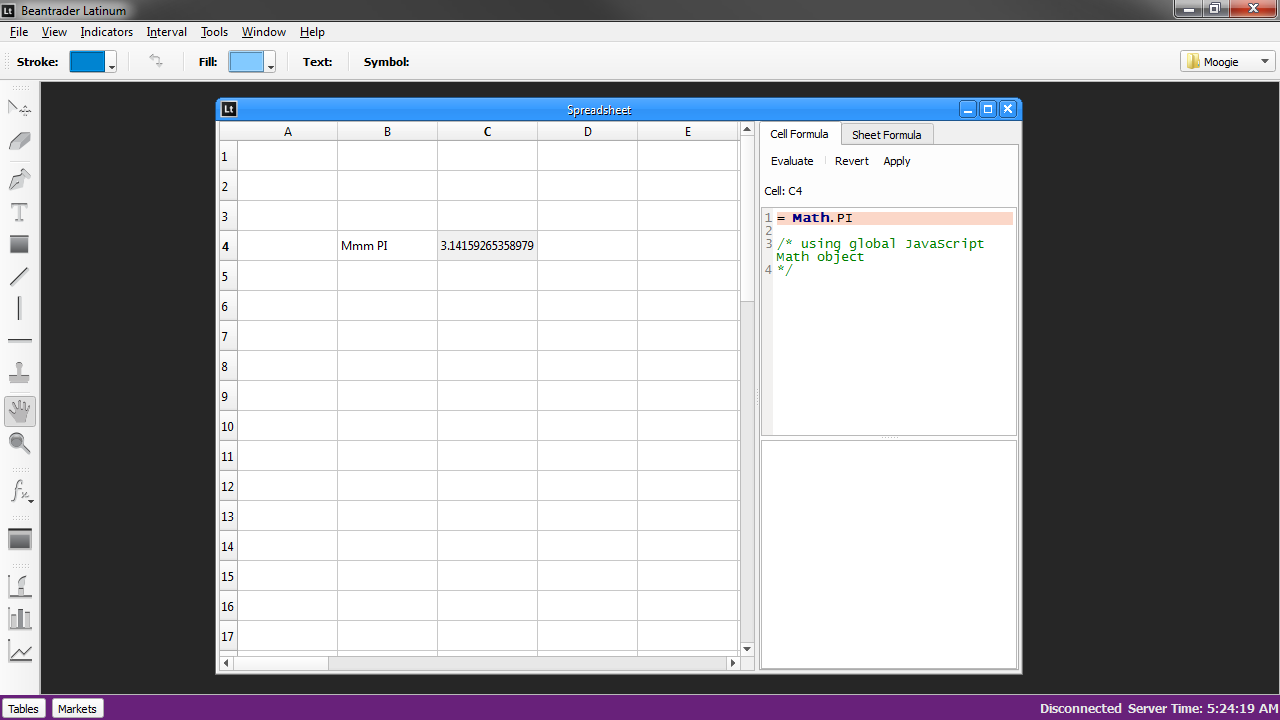Open the Fill color swatch
1280x720 pixels.
click(x=247, y=61)
